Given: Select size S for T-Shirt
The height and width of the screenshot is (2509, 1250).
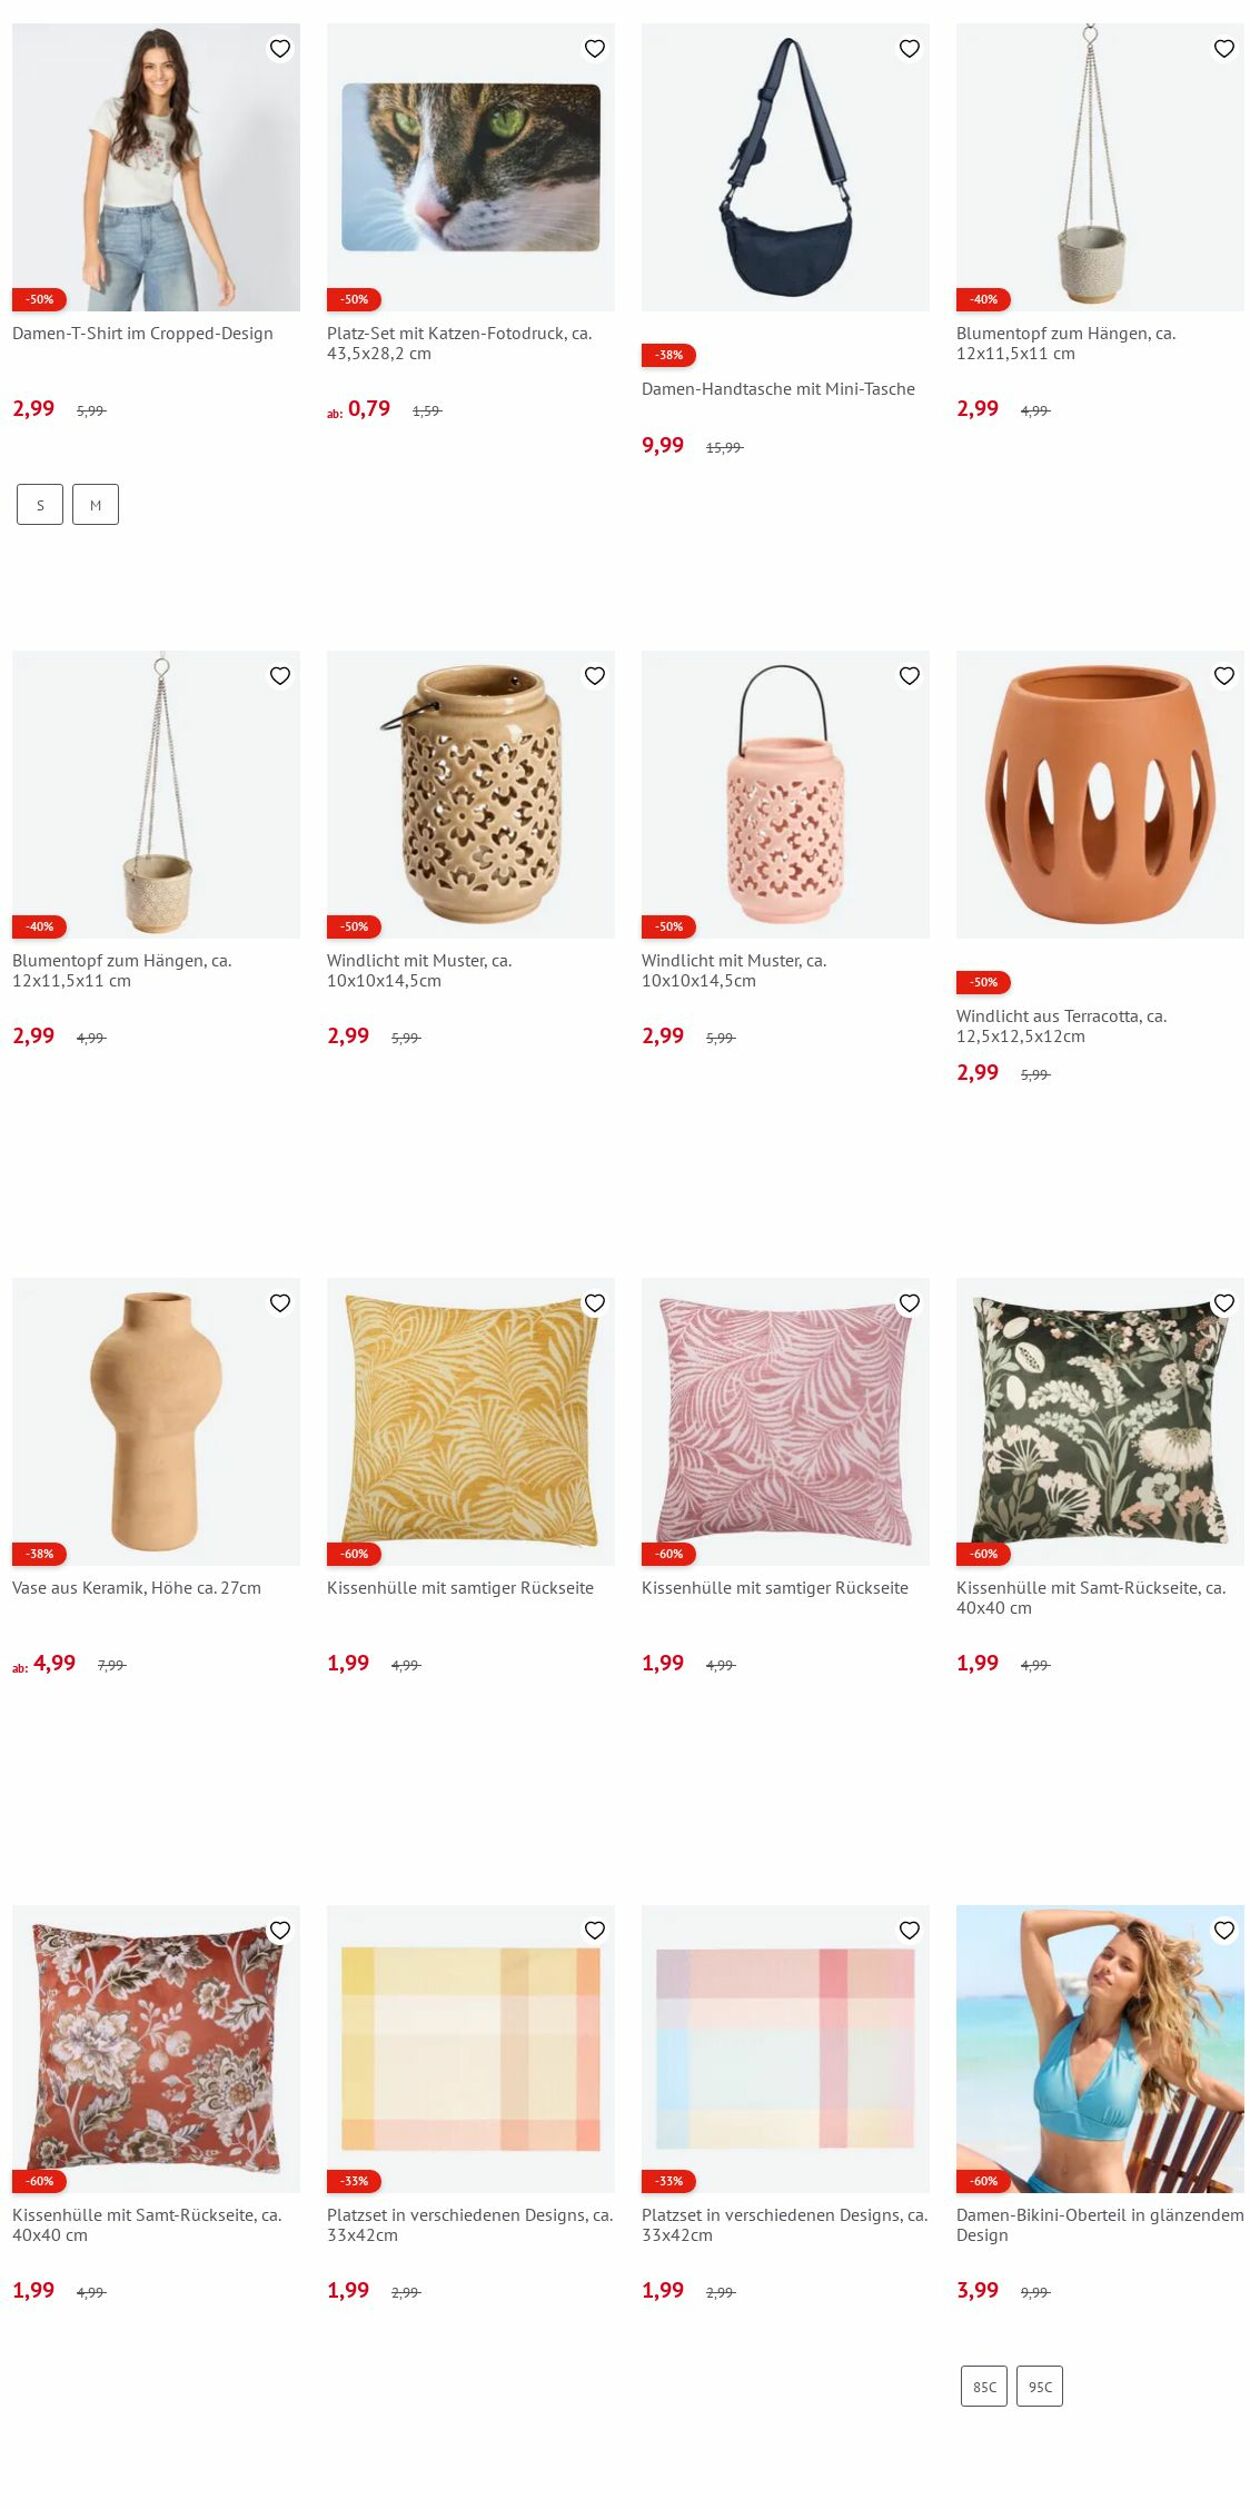Looking at the screenshot, I should click(40, 505).
